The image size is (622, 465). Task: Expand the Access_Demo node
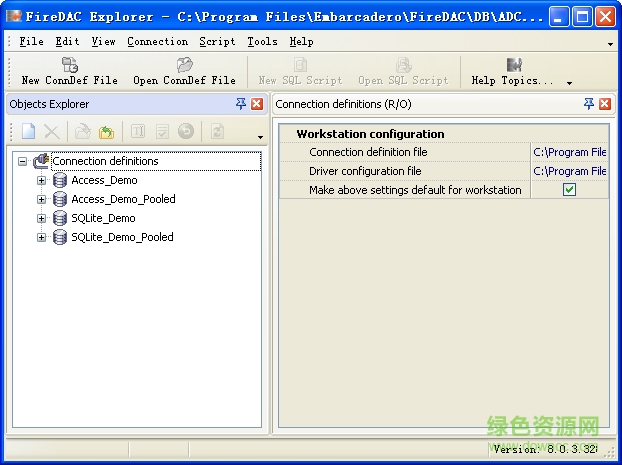pos(41,181)
